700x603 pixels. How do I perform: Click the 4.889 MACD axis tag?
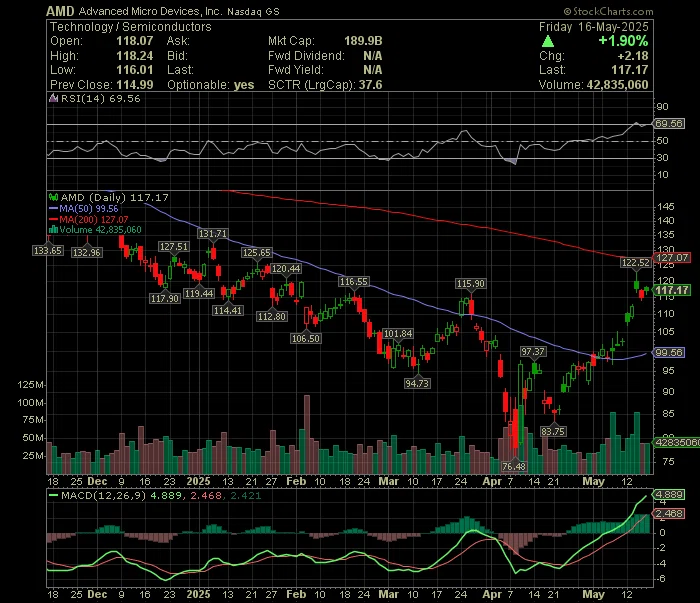(668, 495)
